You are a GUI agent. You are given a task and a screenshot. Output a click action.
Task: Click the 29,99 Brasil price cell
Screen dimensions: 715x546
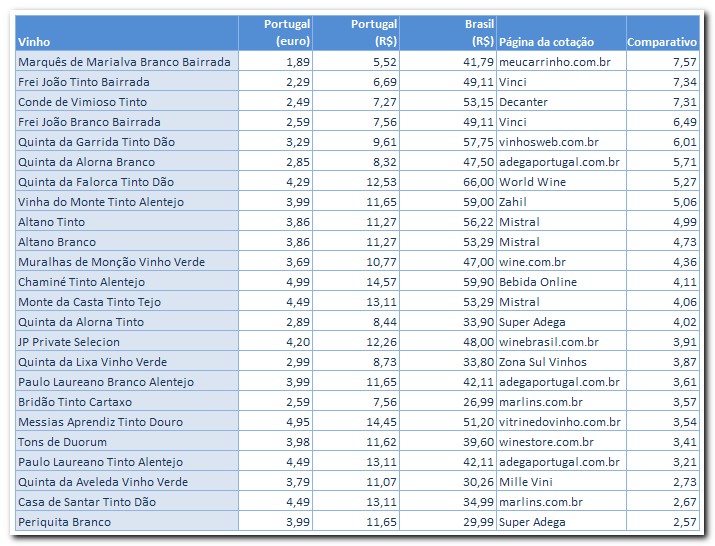point(448,521)
